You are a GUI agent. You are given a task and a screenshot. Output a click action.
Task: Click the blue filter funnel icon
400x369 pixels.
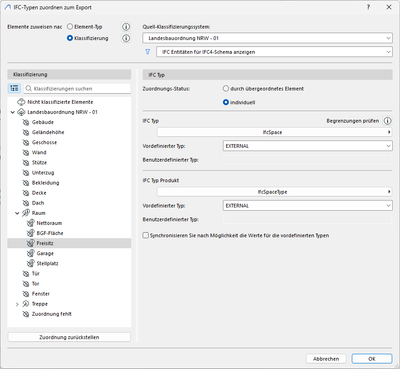click(x=148, y=52)
